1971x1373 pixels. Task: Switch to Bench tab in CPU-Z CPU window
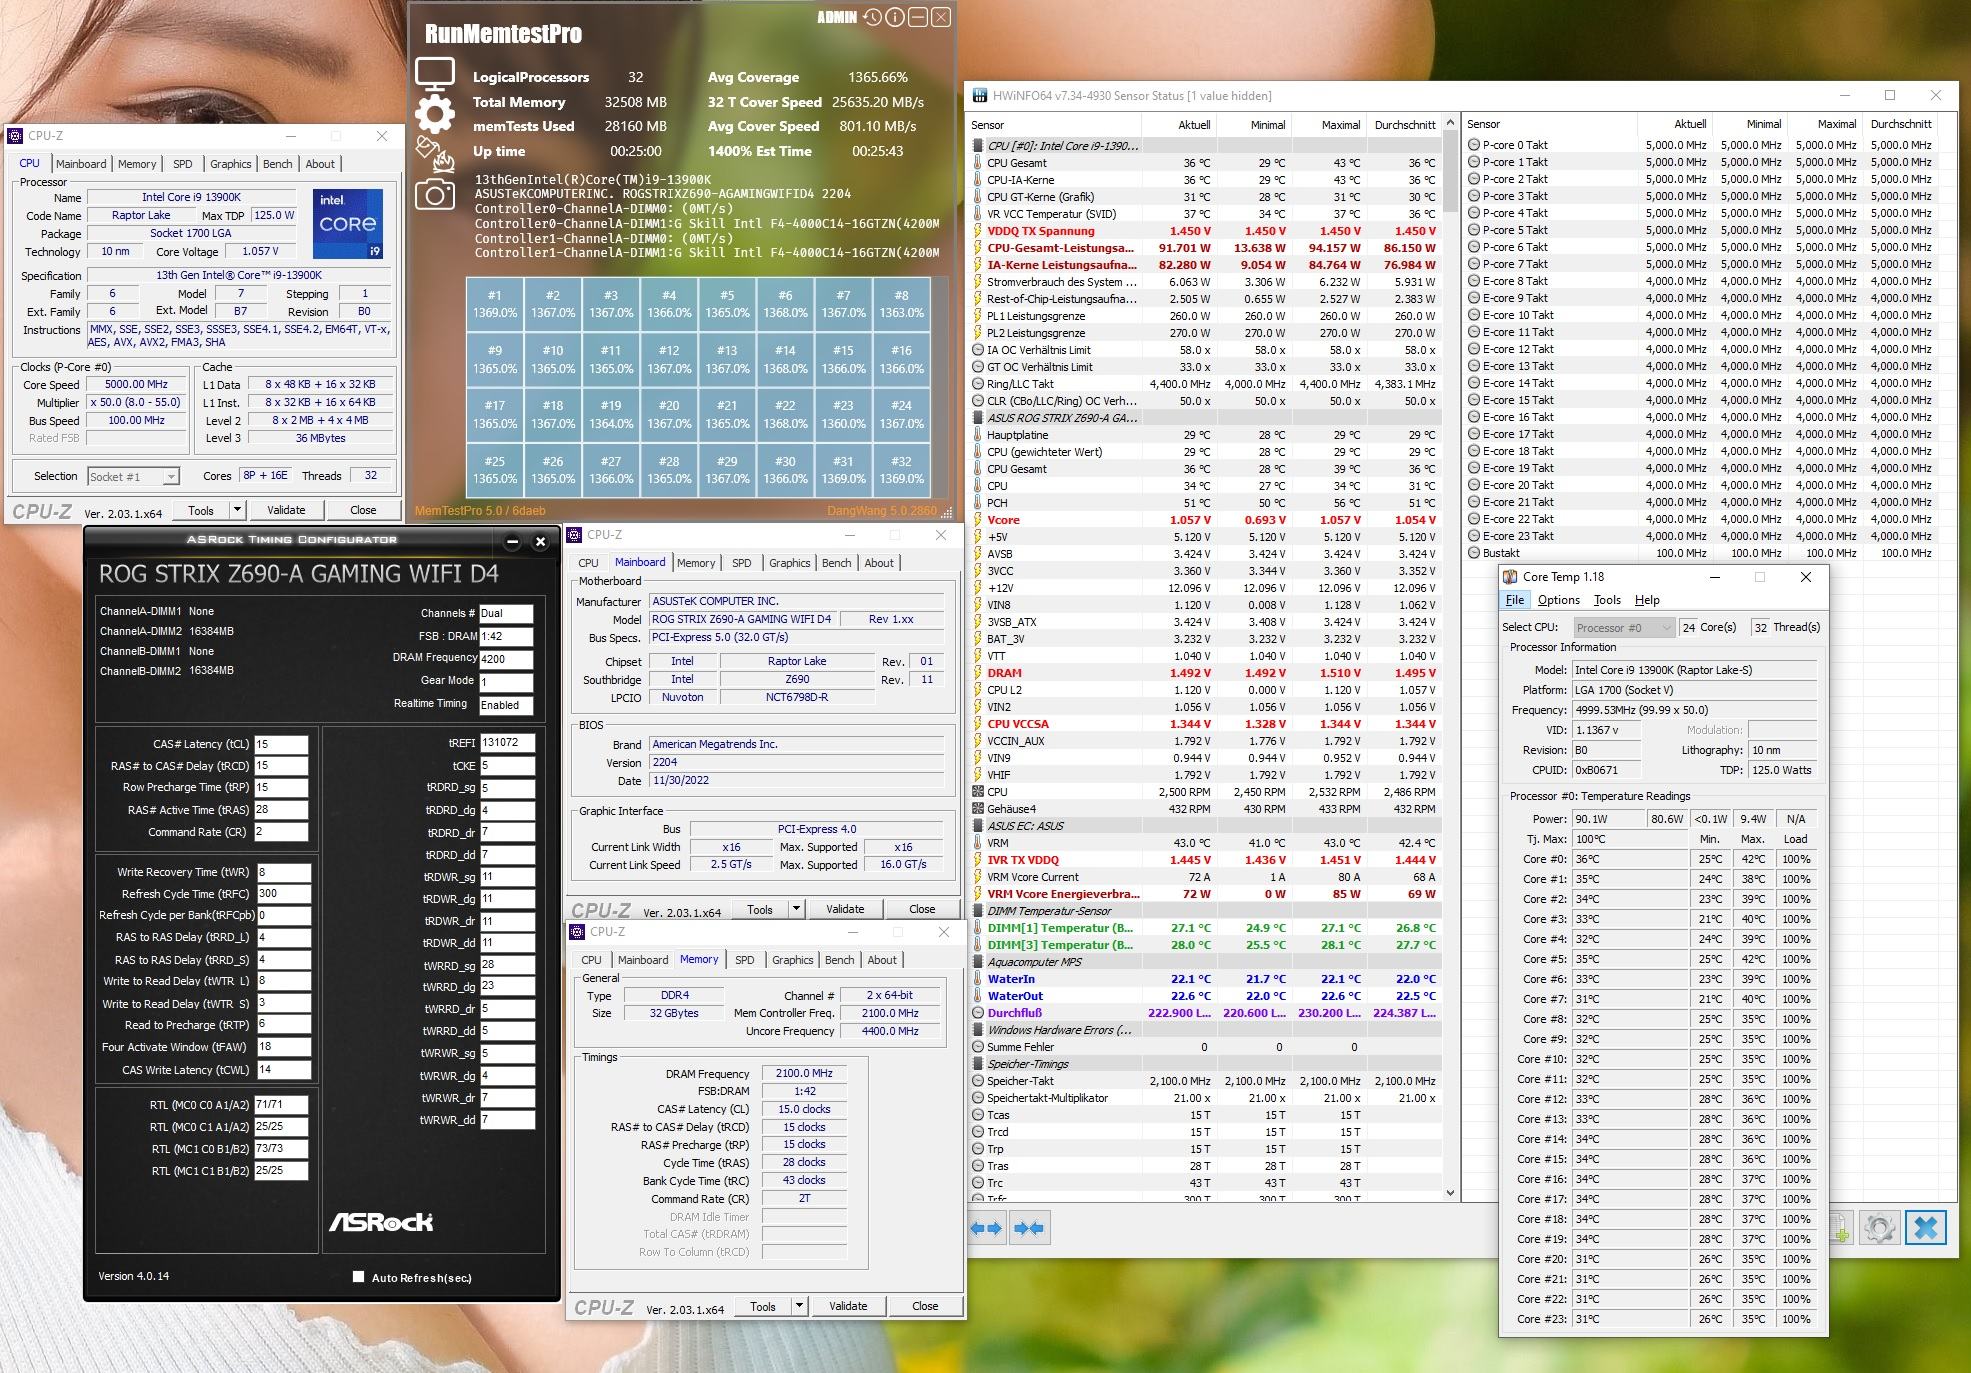click(278, 164)
